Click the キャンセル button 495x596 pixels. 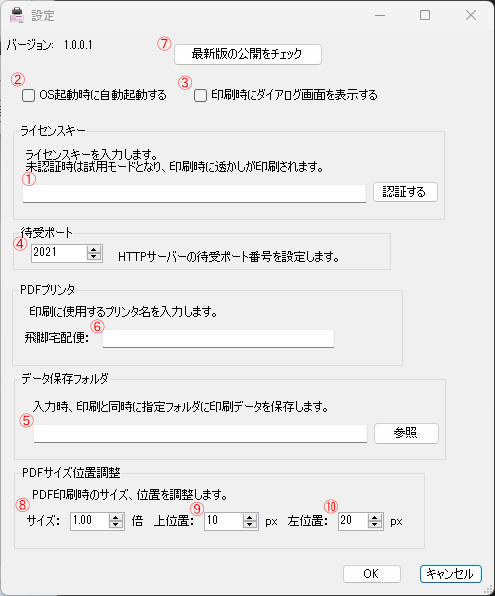point(451,574)
